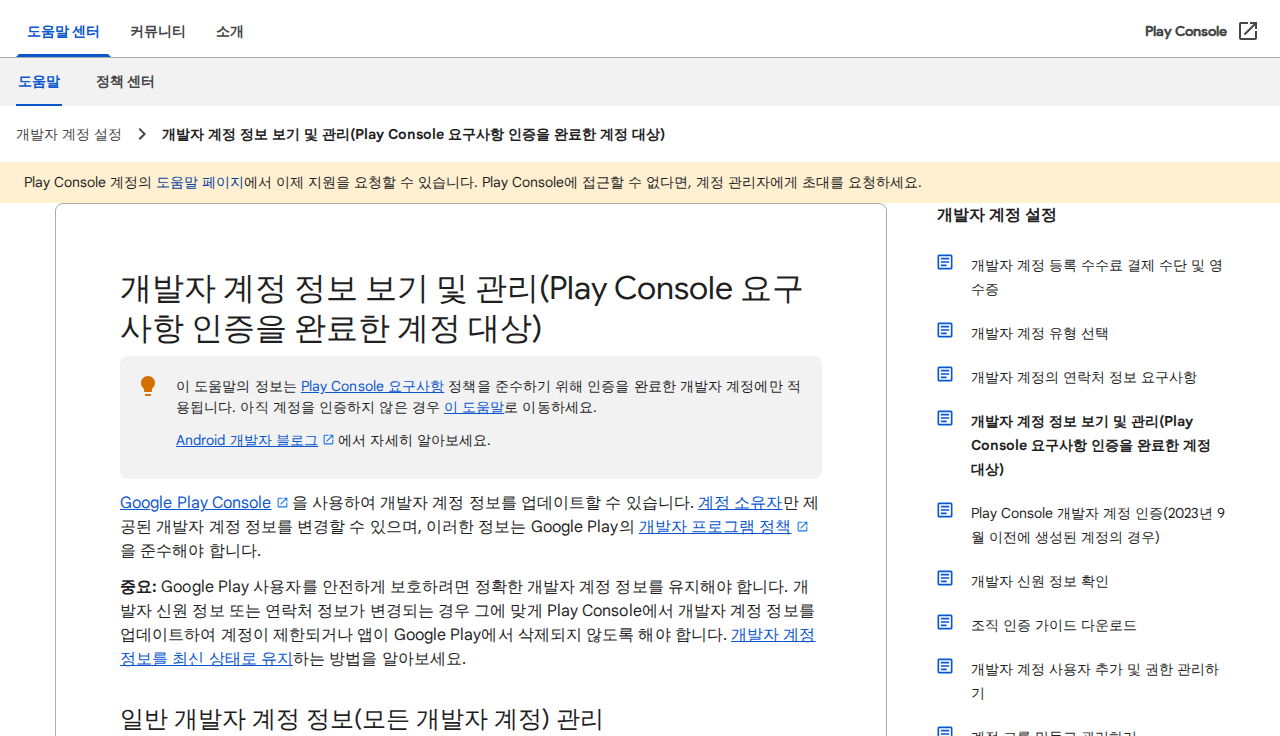Viewport: 1280px width, 736px height.
Task: Open sidebar 개발자 계정 유형 선택 article
Action: tap(1040, 333)
